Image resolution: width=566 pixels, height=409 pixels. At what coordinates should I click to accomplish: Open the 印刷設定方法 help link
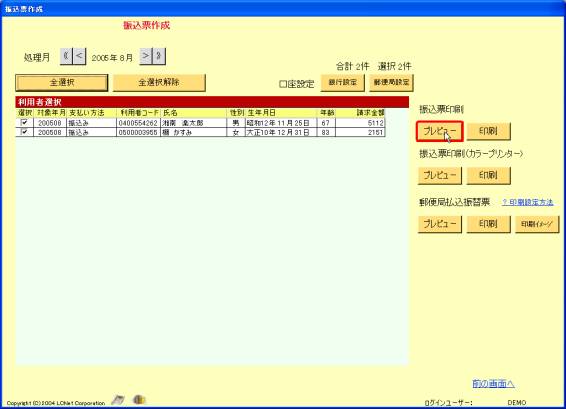pos(528,202)
